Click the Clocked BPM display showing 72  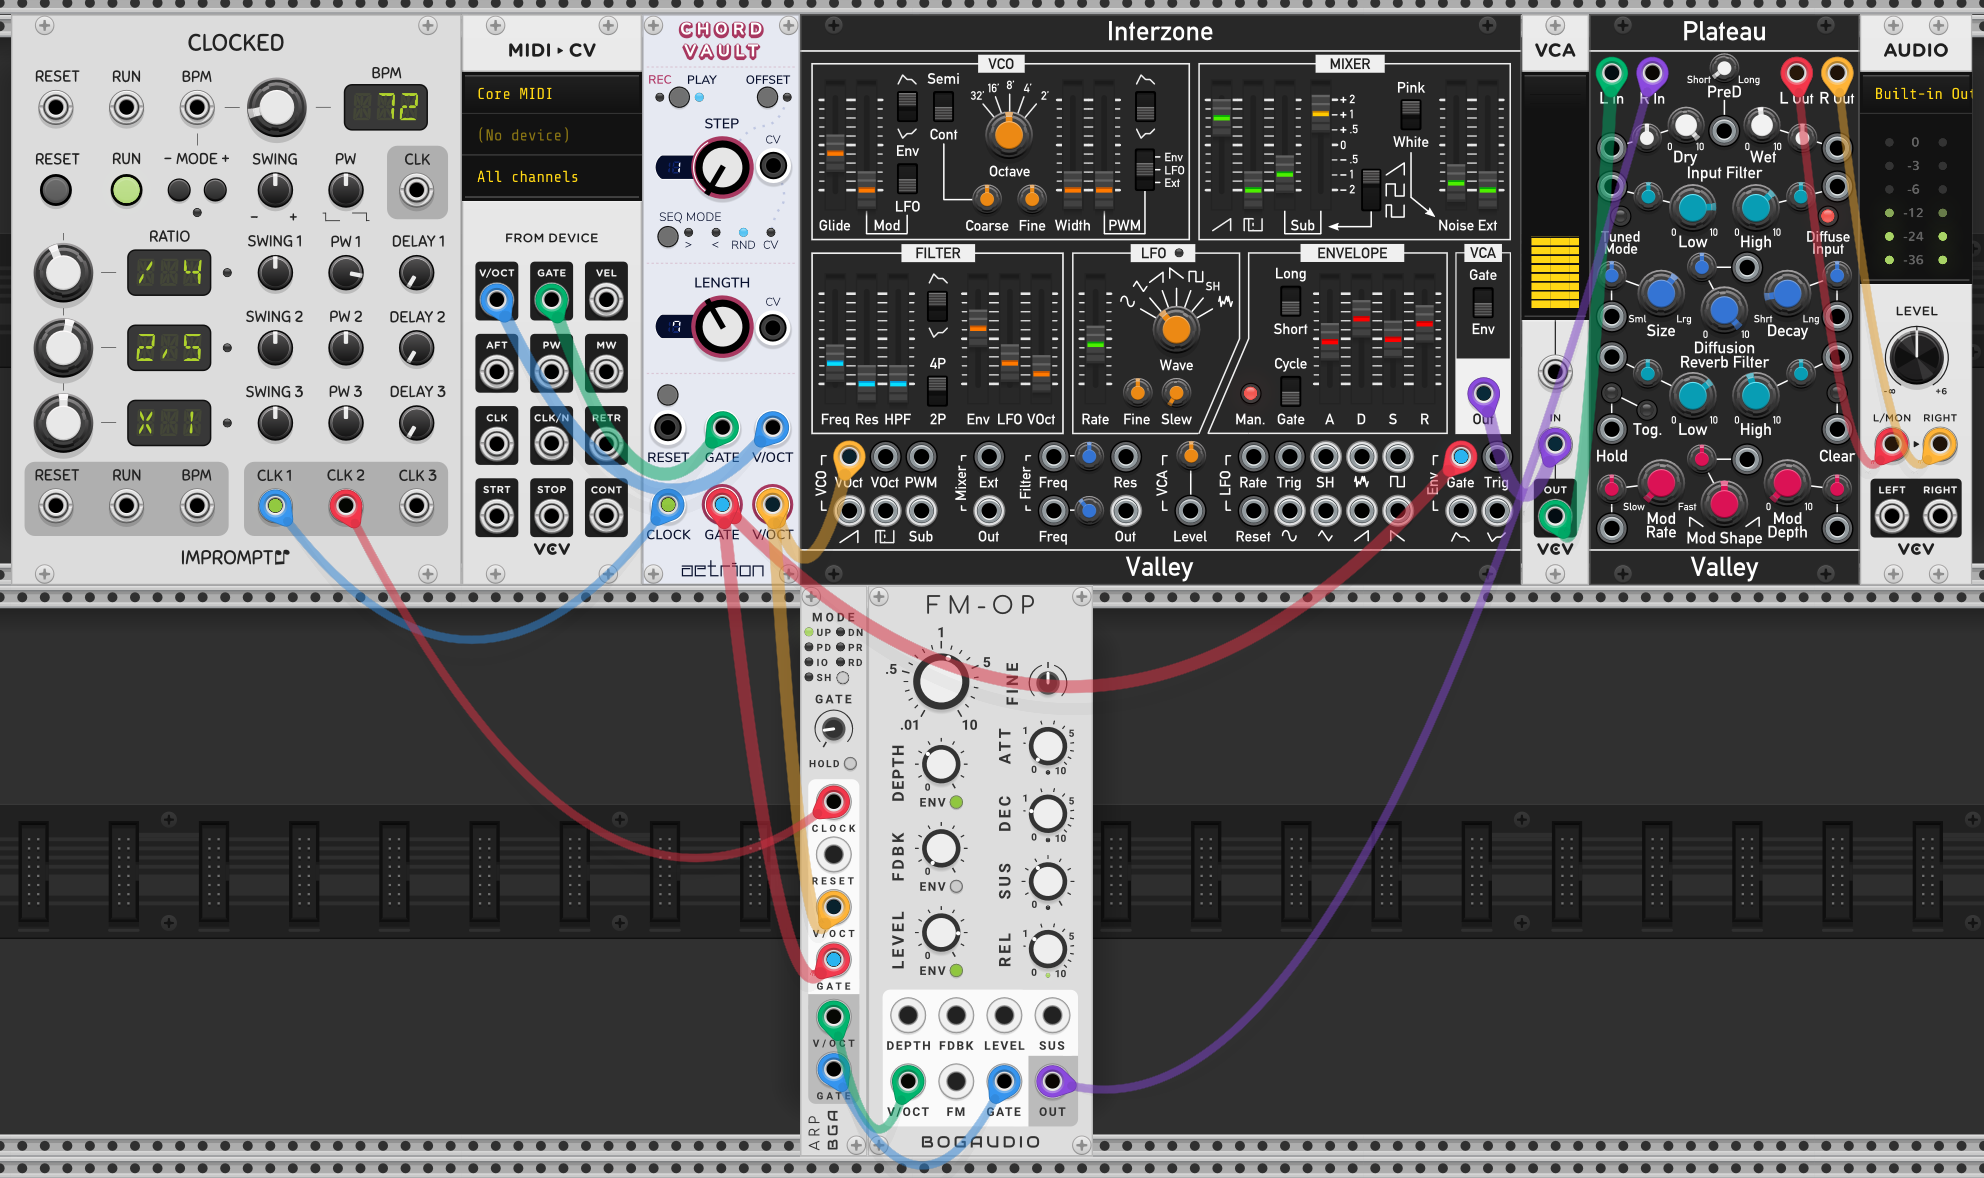pyautogui.click(x=386, y=107)
